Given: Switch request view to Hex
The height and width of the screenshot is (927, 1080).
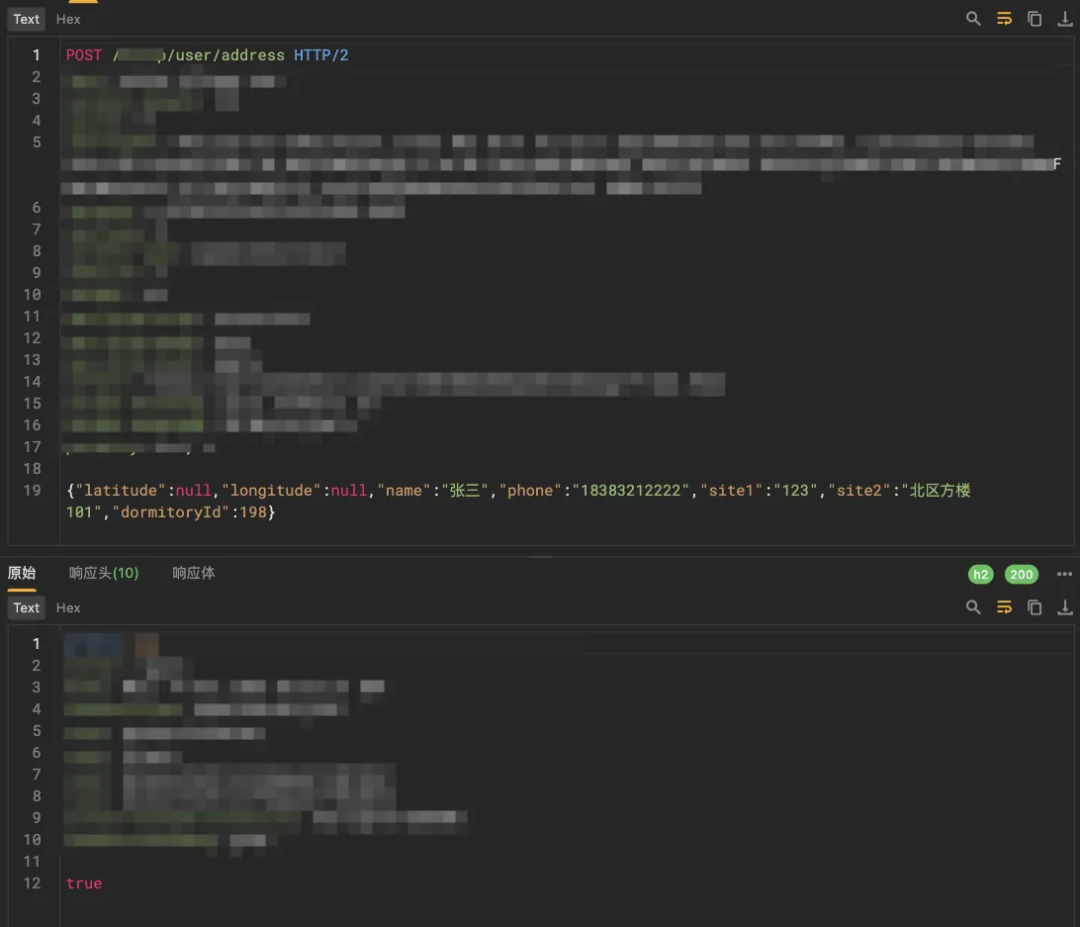Looking at the screenshot, I should (x=68, y=19).
